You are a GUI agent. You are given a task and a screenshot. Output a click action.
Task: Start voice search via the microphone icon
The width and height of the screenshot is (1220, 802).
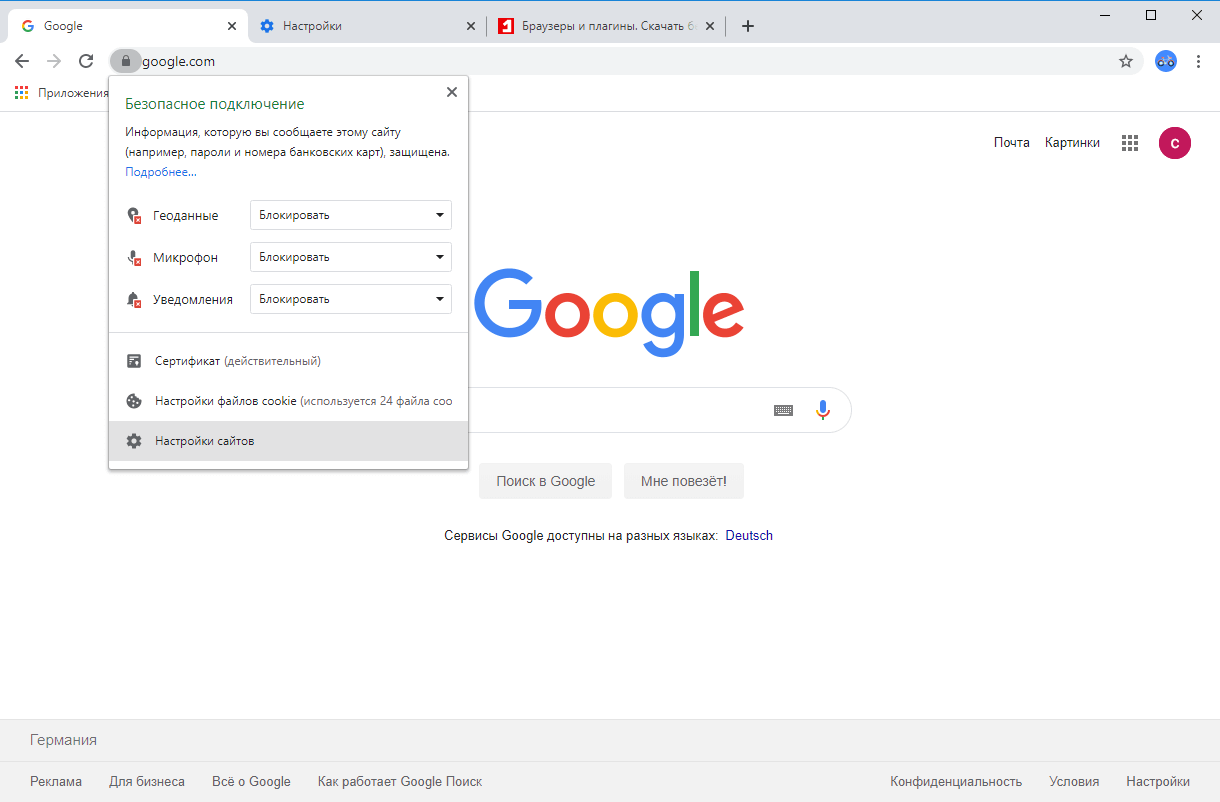click(822, 409)
